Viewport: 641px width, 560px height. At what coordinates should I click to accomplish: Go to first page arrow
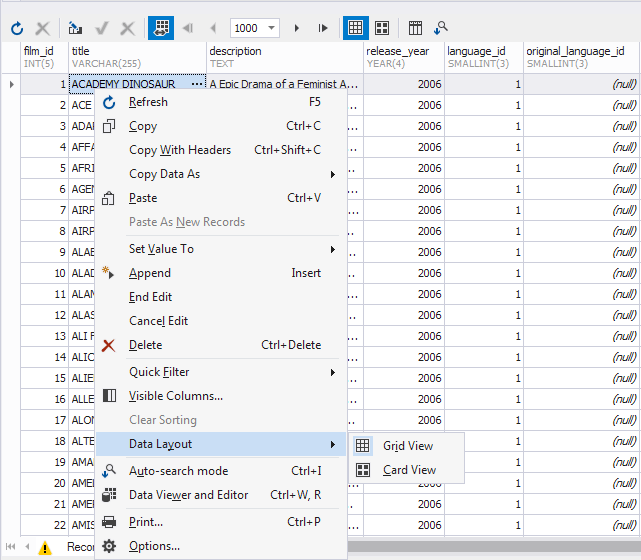[188, 28]
